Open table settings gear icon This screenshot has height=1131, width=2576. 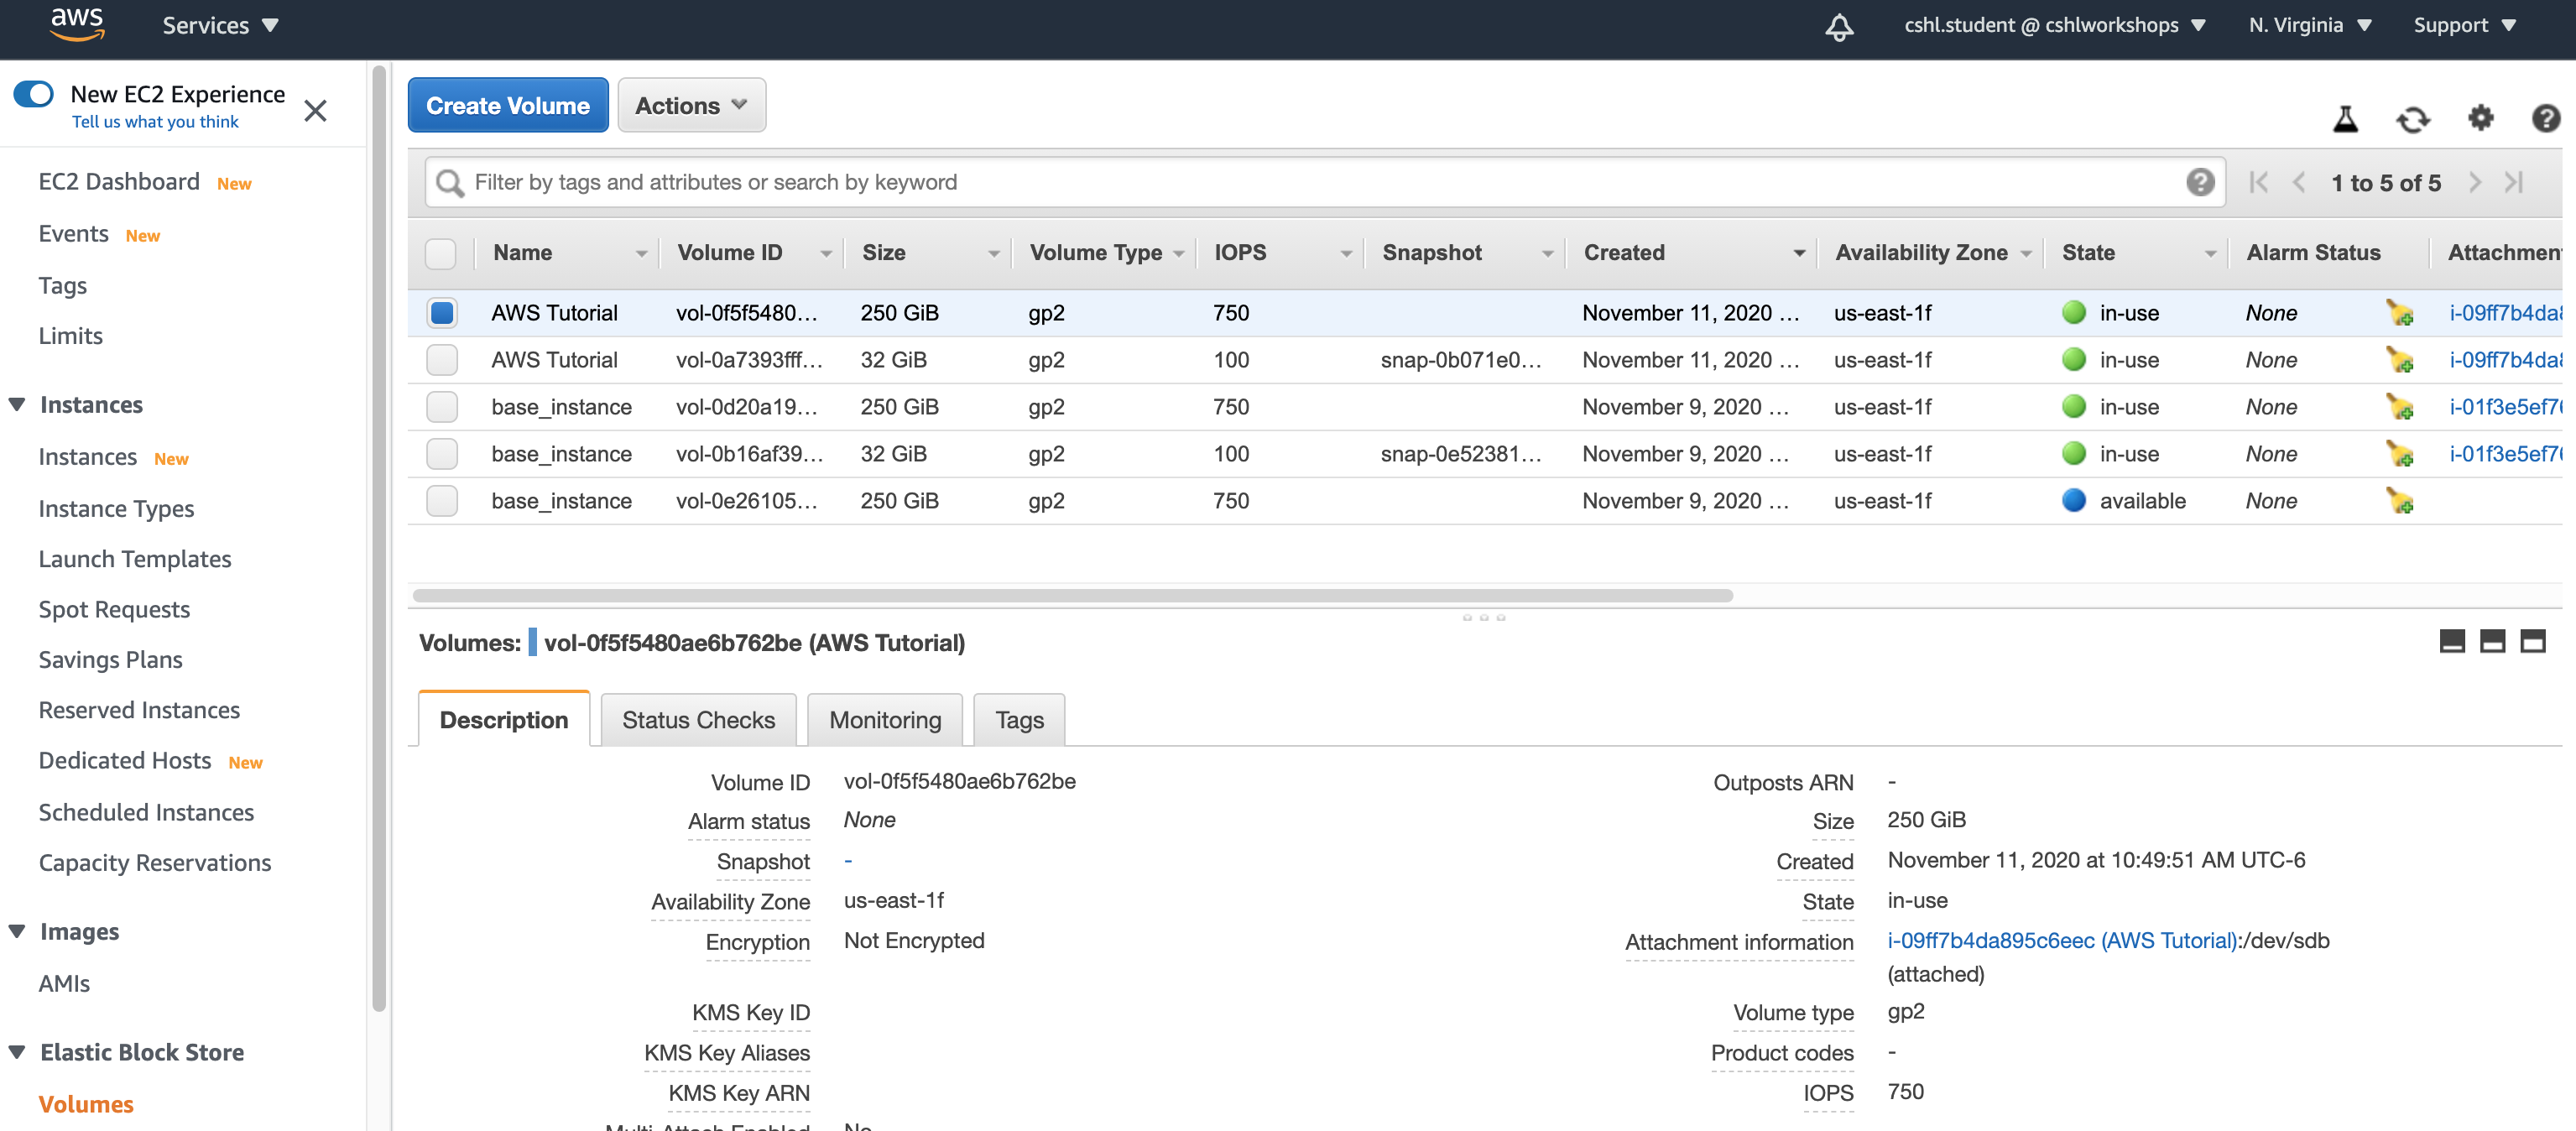[2481, 118]
